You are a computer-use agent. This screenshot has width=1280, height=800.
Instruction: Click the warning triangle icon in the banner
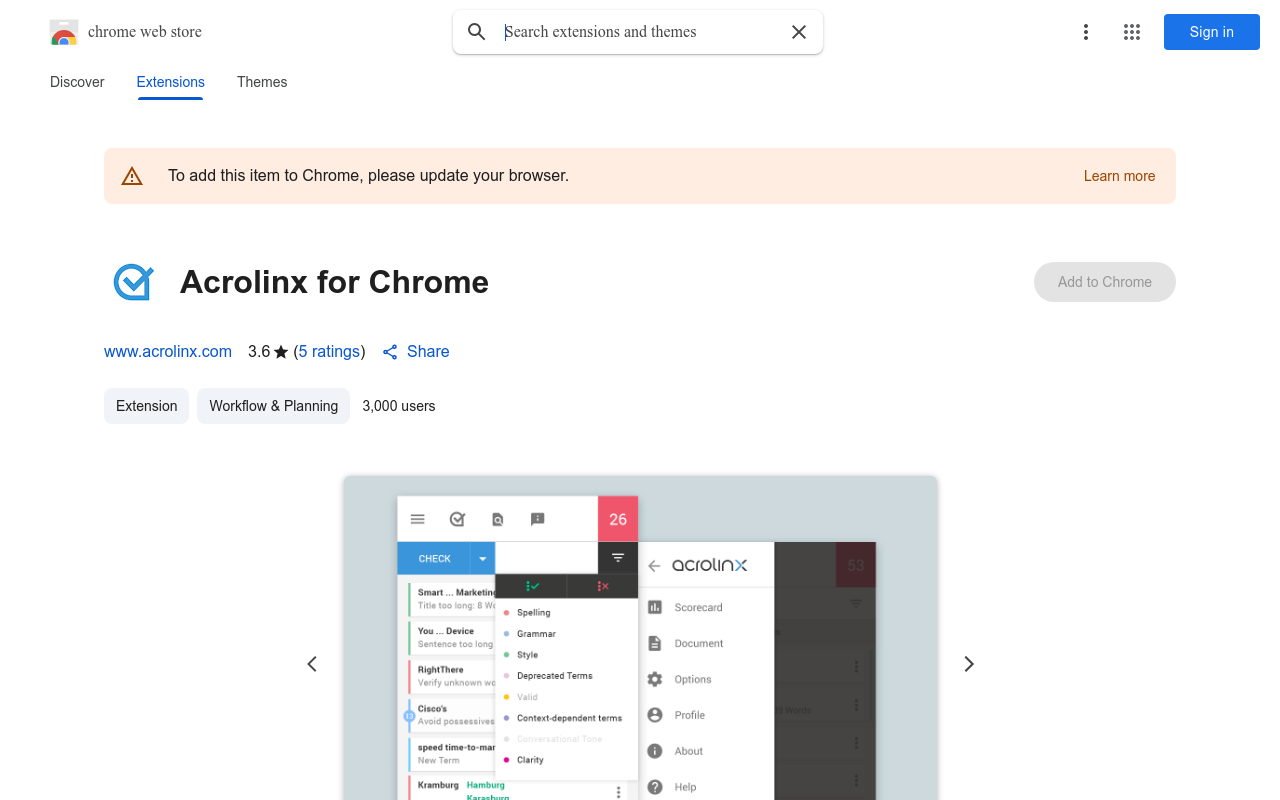pyautogui.click(x=132, y=176)
